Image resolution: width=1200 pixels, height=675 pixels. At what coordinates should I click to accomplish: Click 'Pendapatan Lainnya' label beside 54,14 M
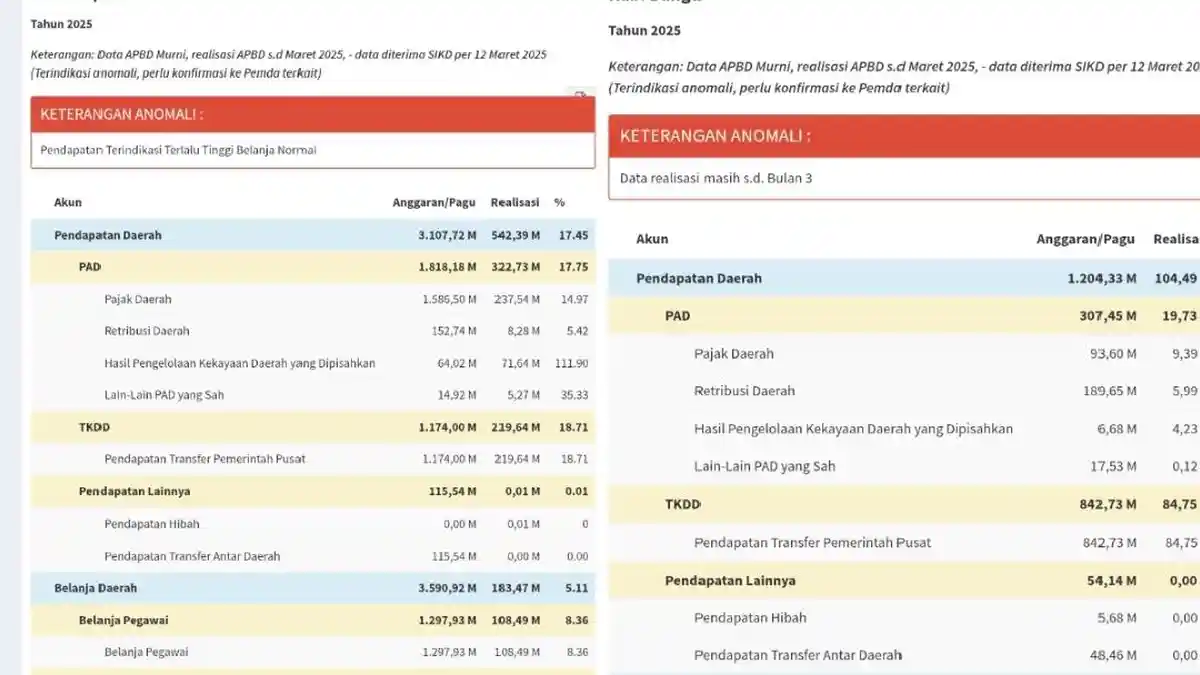click(x=730, y=580)
